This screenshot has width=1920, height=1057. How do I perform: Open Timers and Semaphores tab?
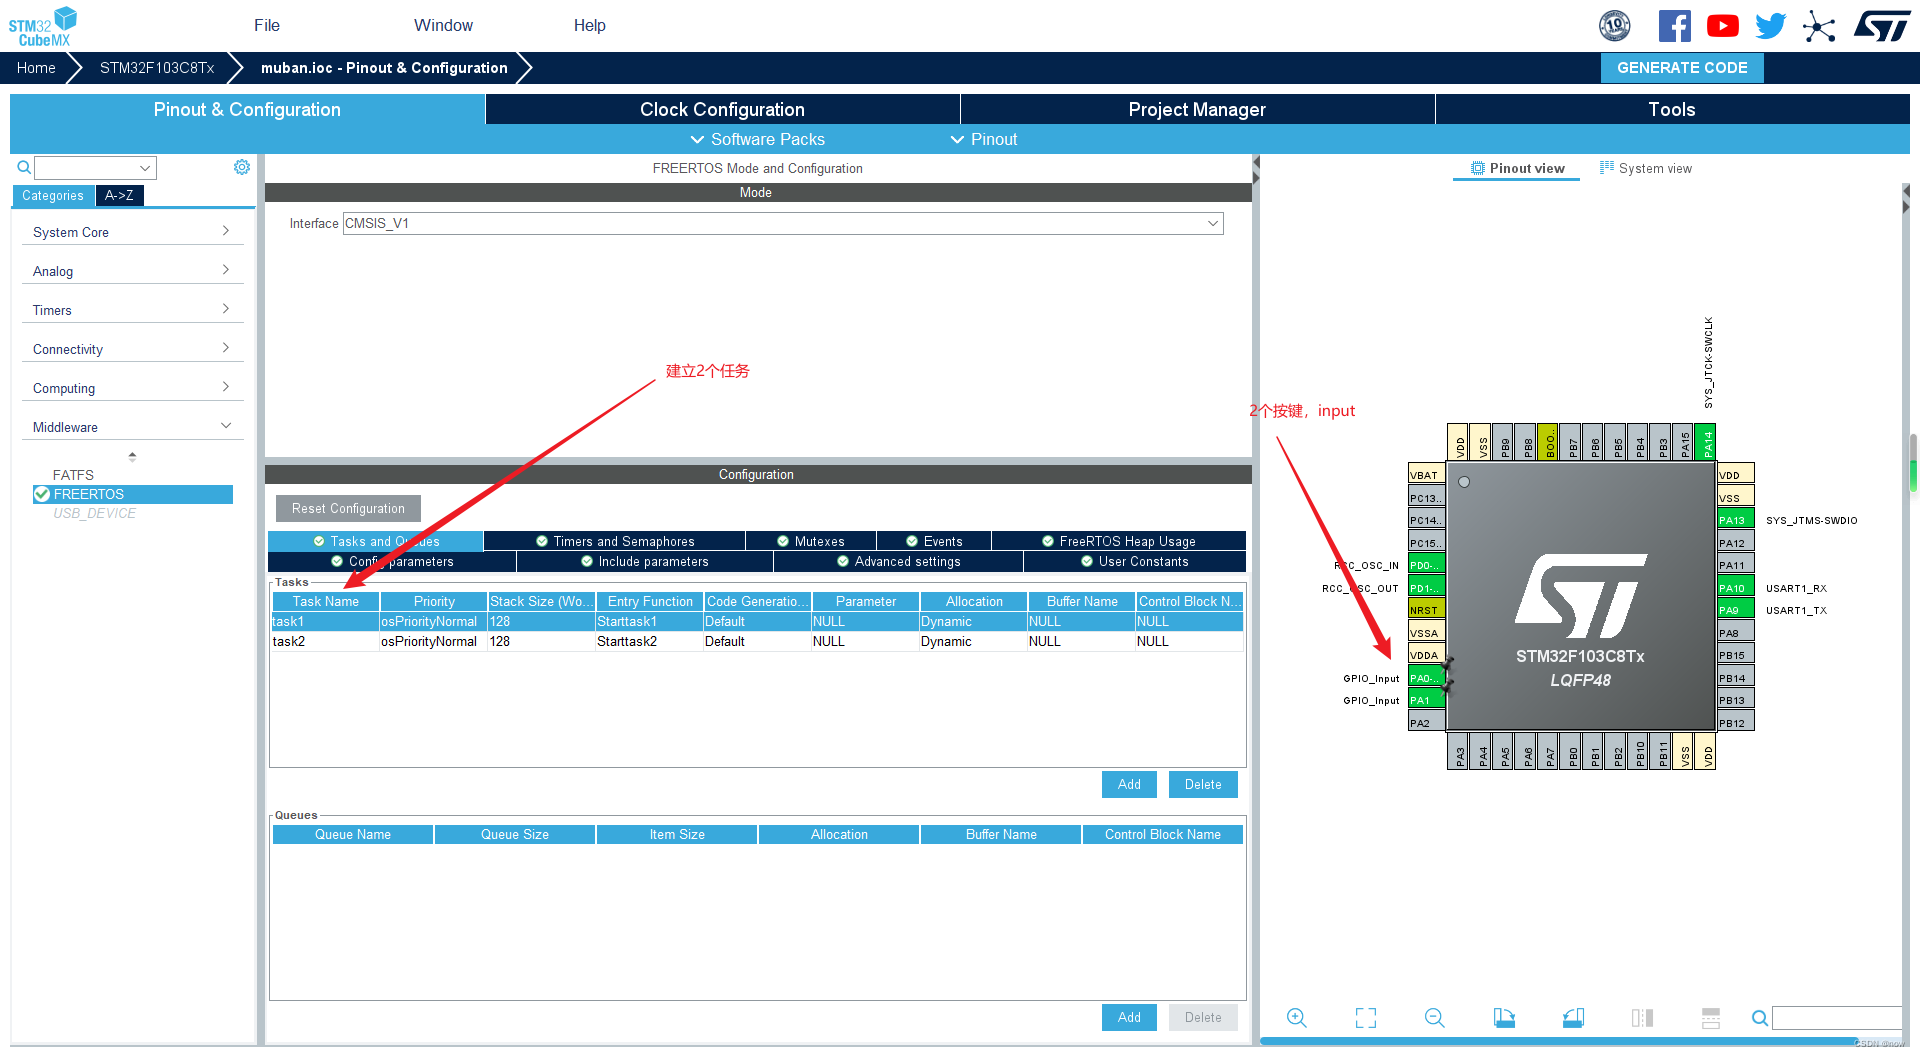(615, 541)
